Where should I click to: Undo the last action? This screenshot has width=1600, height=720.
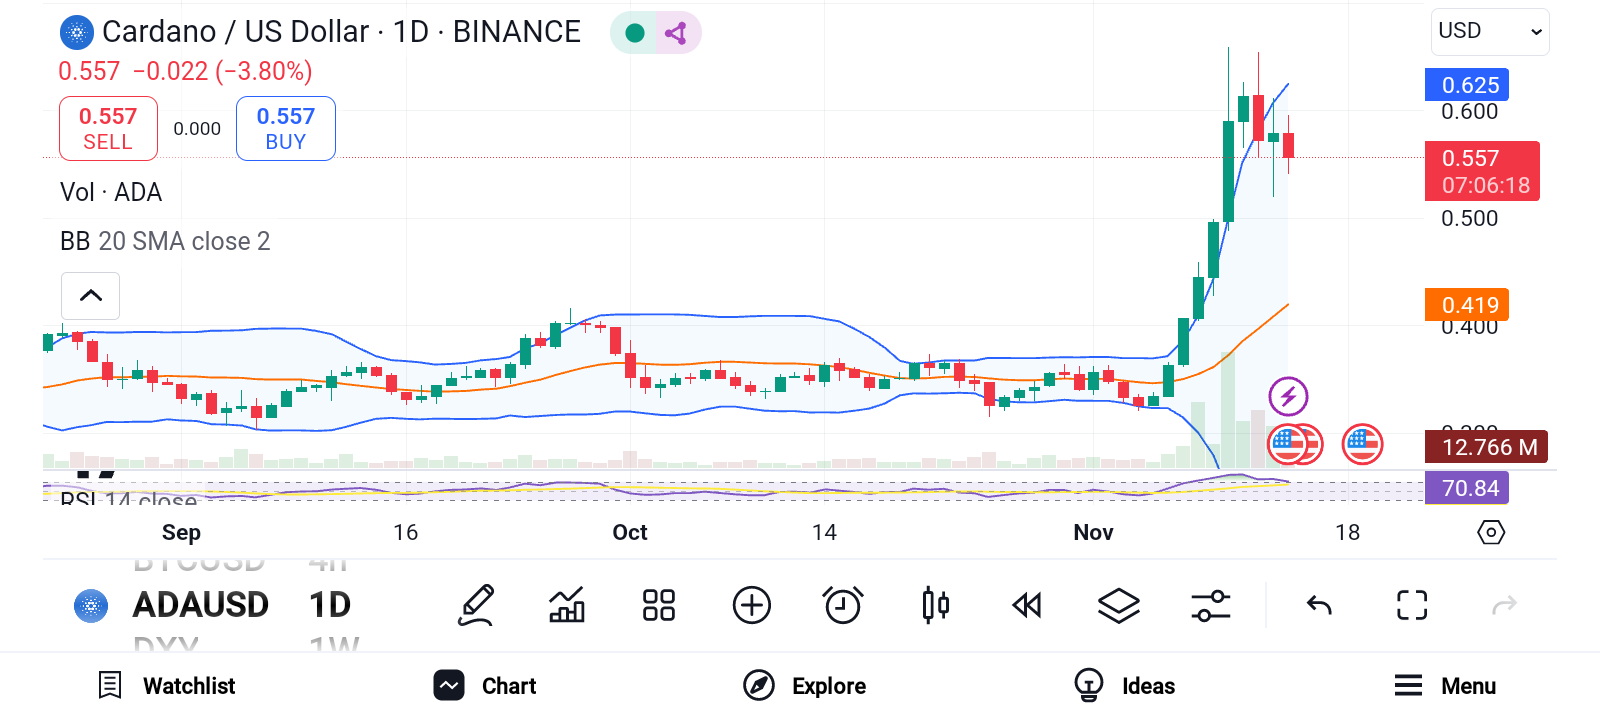coord(1319,605)
